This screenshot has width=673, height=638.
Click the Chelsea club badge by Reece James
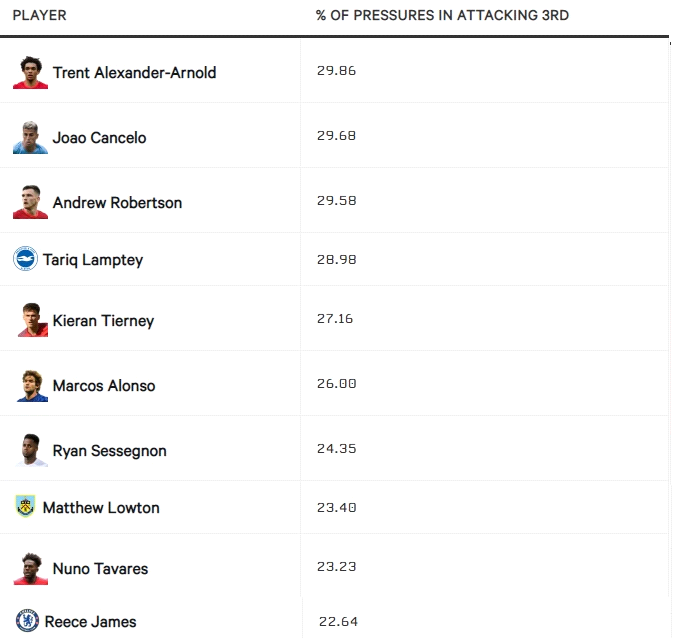pyautogui.click(x=26, y=621)
